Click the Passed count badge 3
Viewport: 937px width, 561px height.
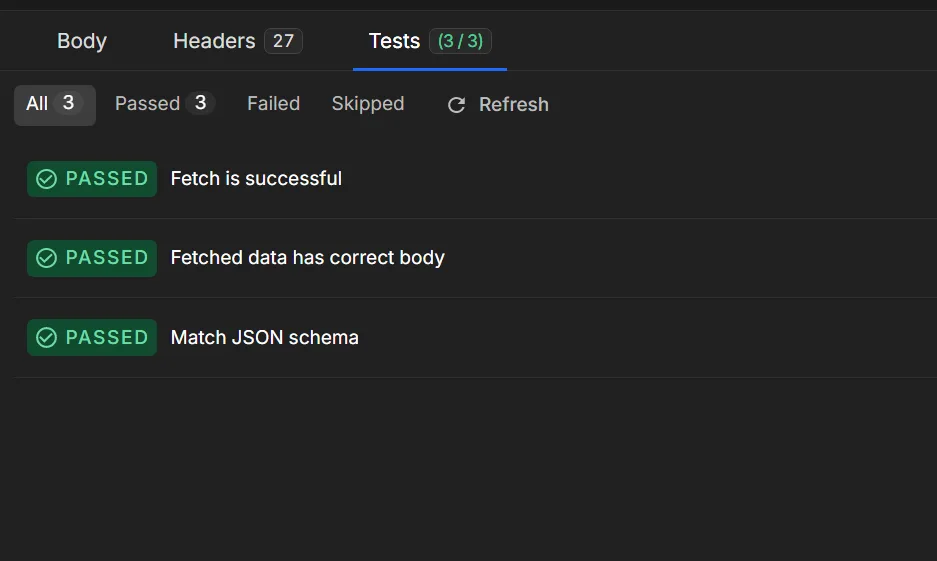[x=200, y=103]
